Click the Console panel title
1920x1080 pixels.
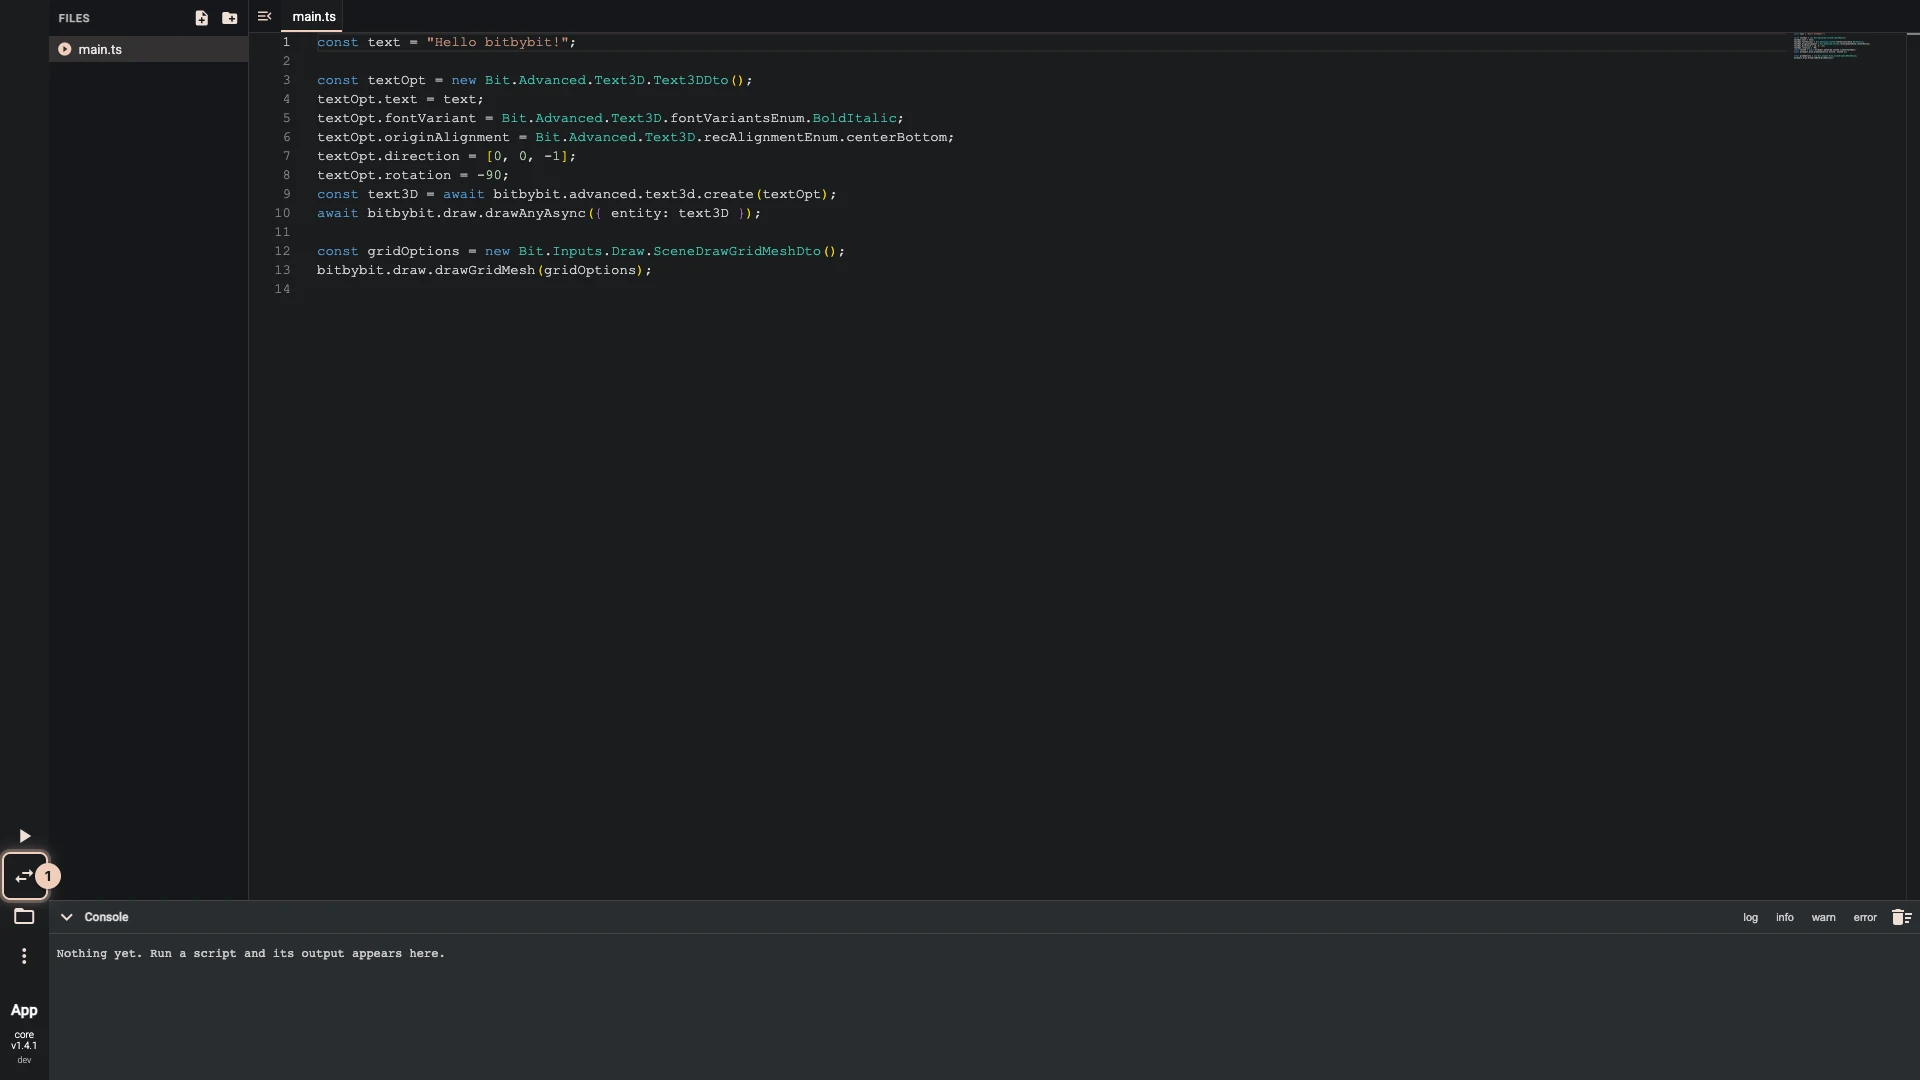106,917
